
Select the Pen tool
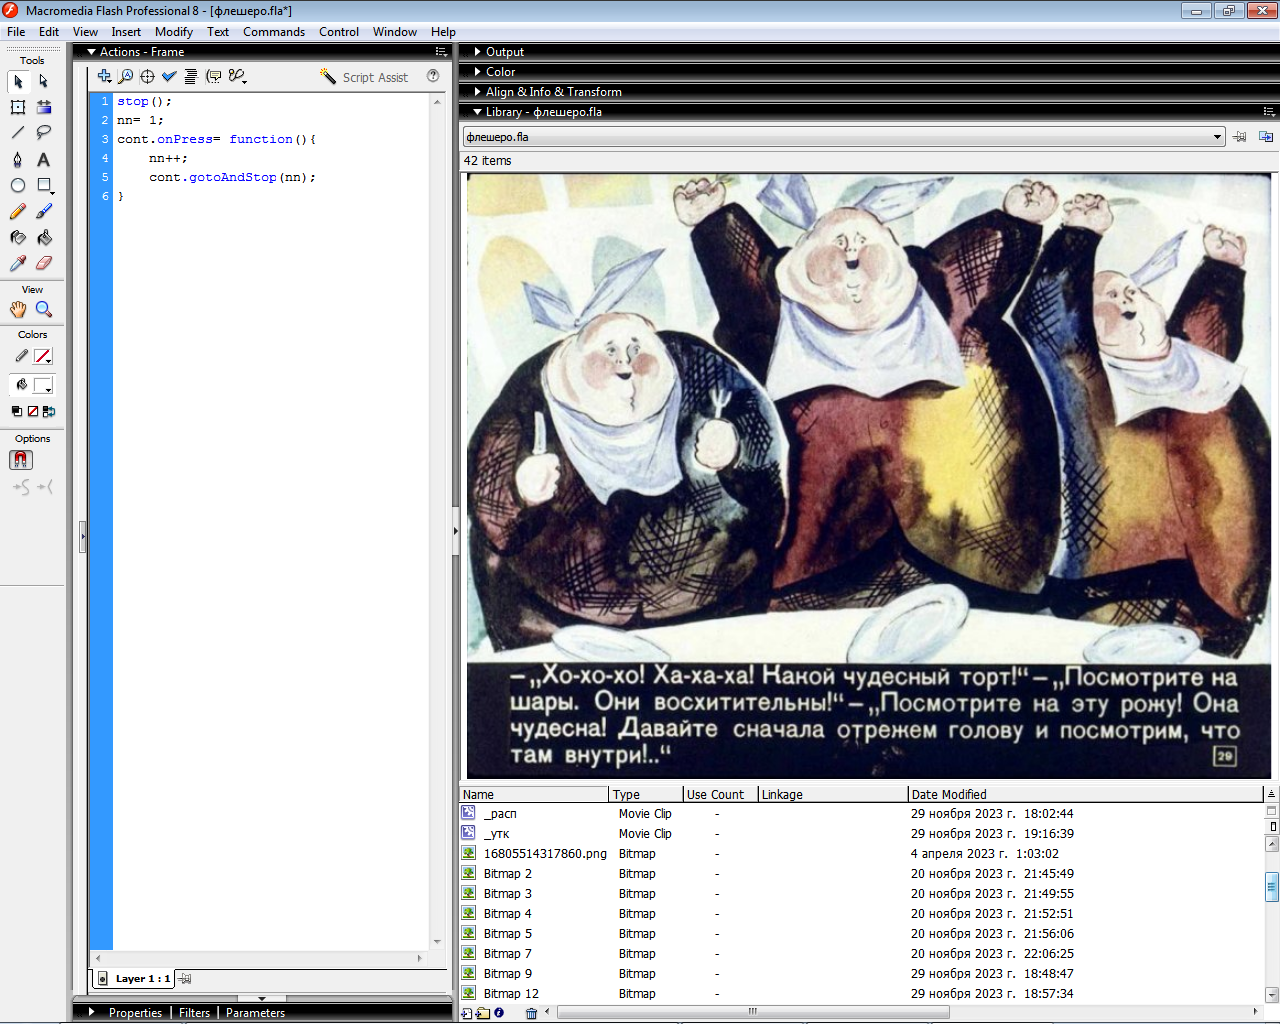pos(18,159)
